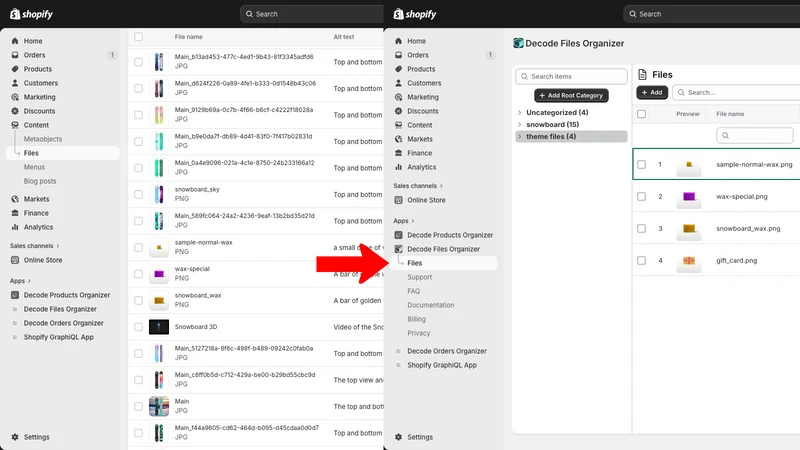The width and height of the screenshot is (800, 450).
Task: Open Decode Orders Organizer in right sidebar
Action: pos(447,351)
